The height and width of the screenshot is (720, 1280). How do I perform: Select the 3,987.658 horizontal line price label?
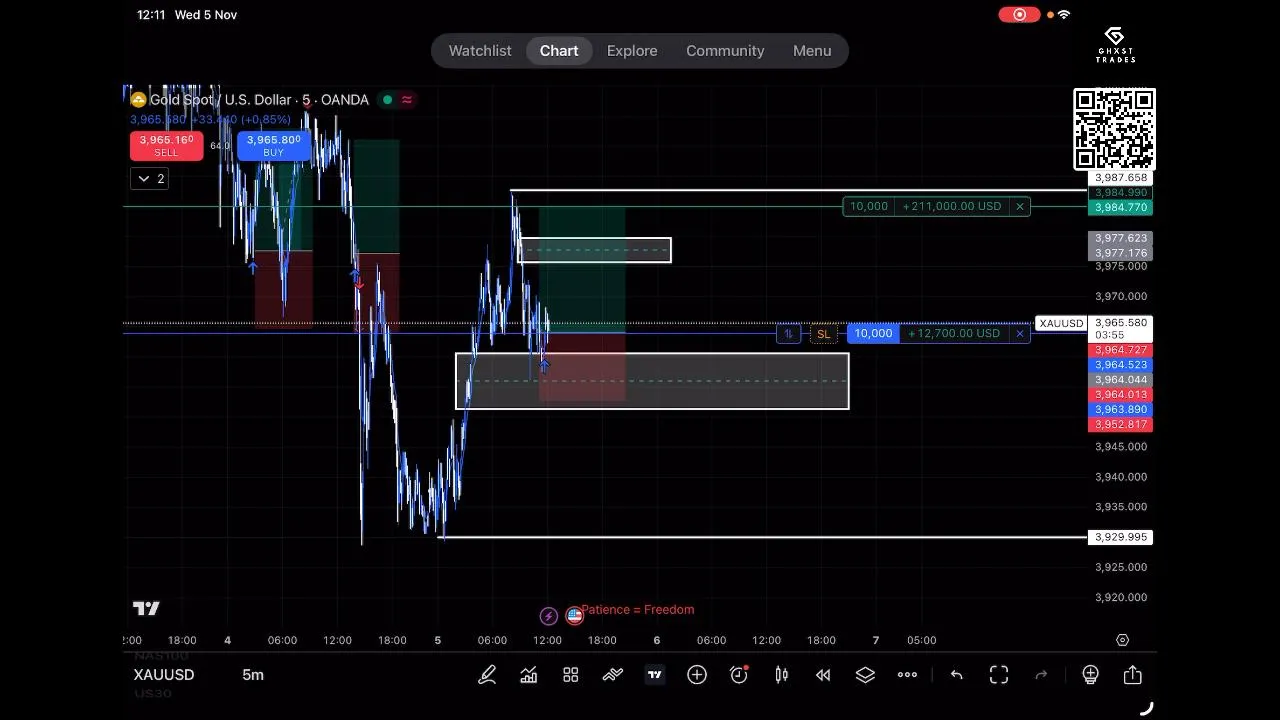[1122, 178]
